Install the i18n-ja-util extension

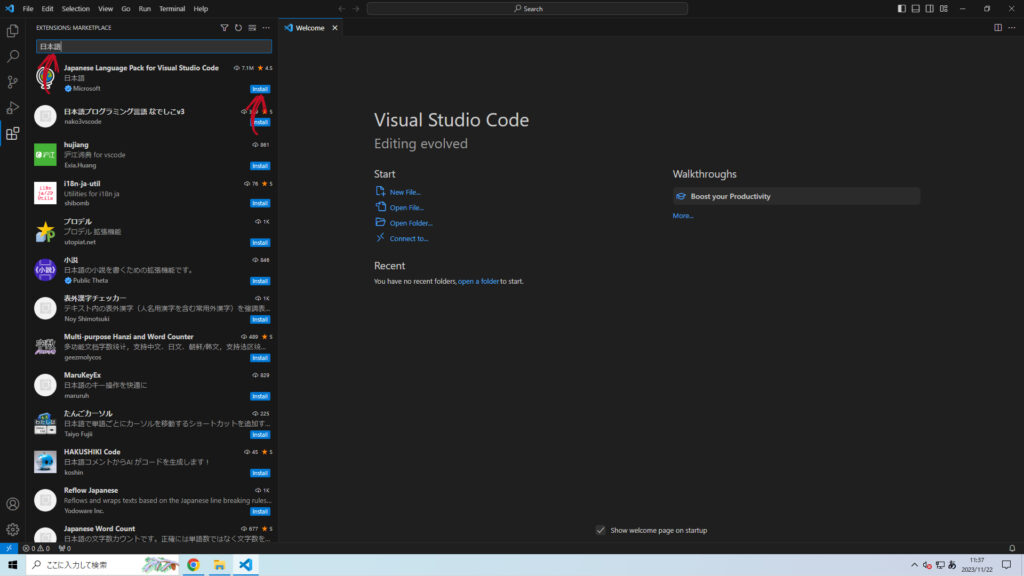260,203
